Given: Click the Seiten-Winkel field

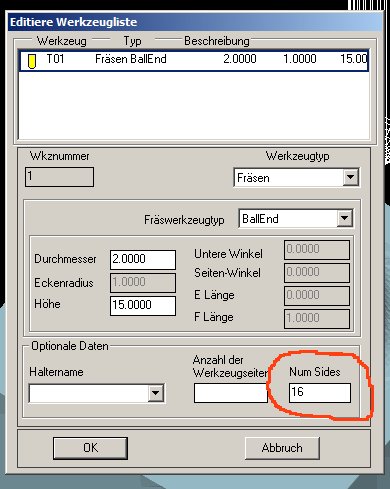Looking at the screenshot, I should (x=317, y=273).
